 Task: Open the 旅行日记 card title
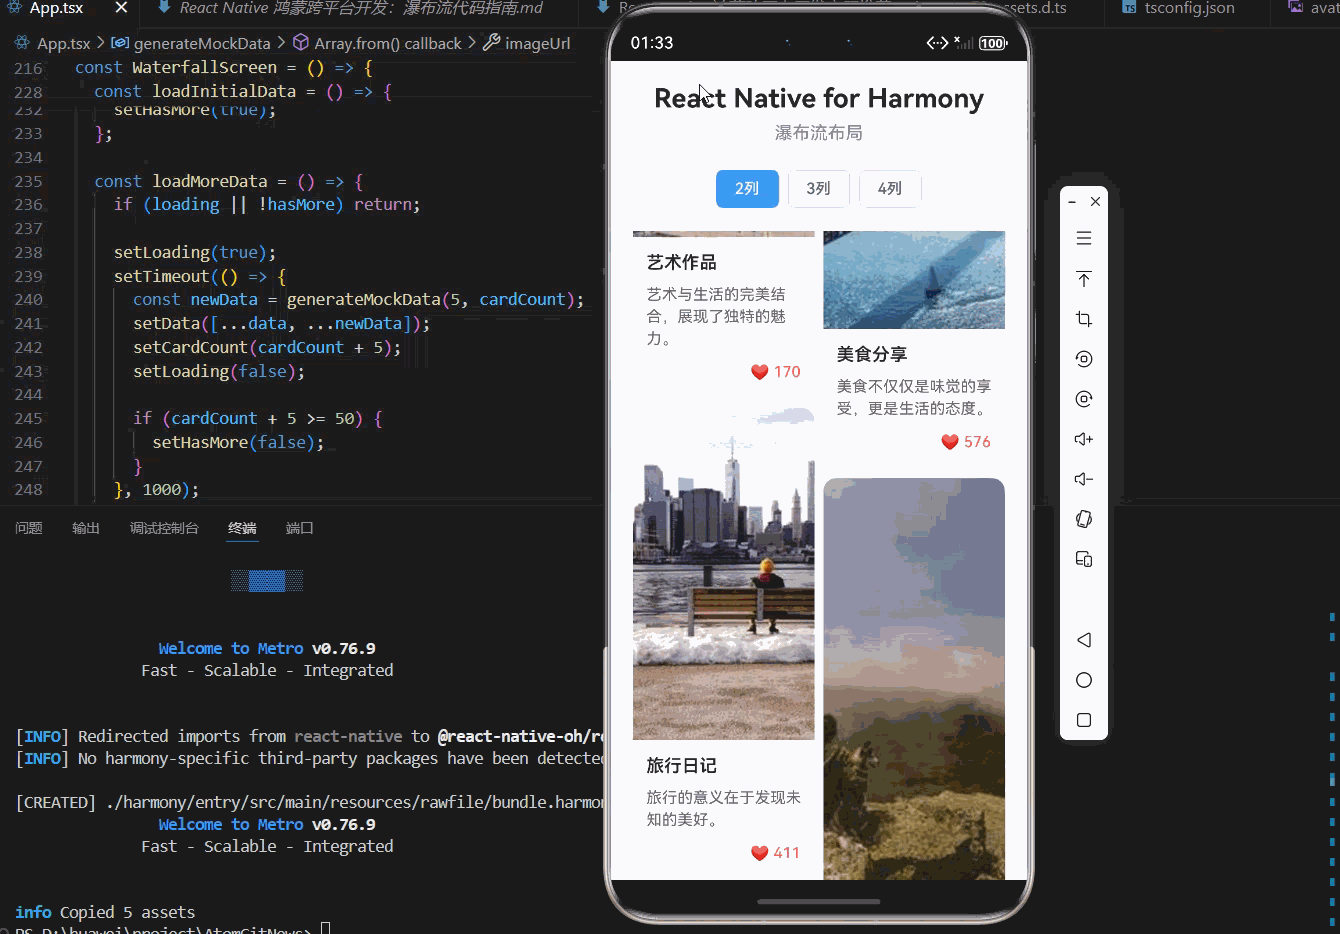[x=682, y=765]
